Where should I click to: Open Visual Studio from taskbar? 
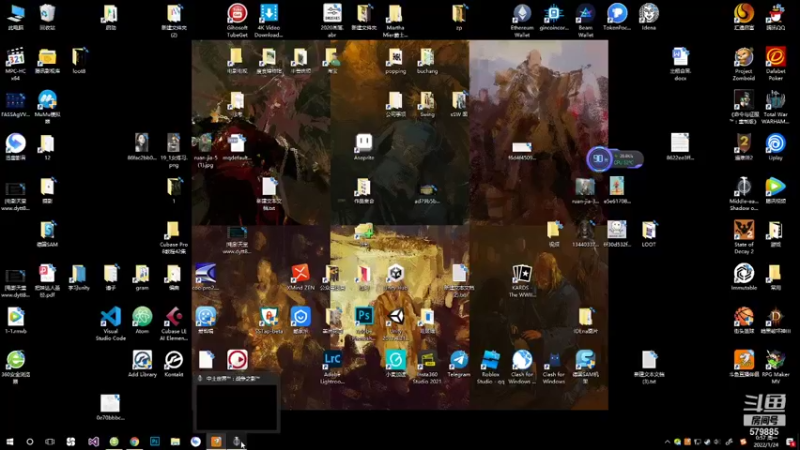coord(93,442)
